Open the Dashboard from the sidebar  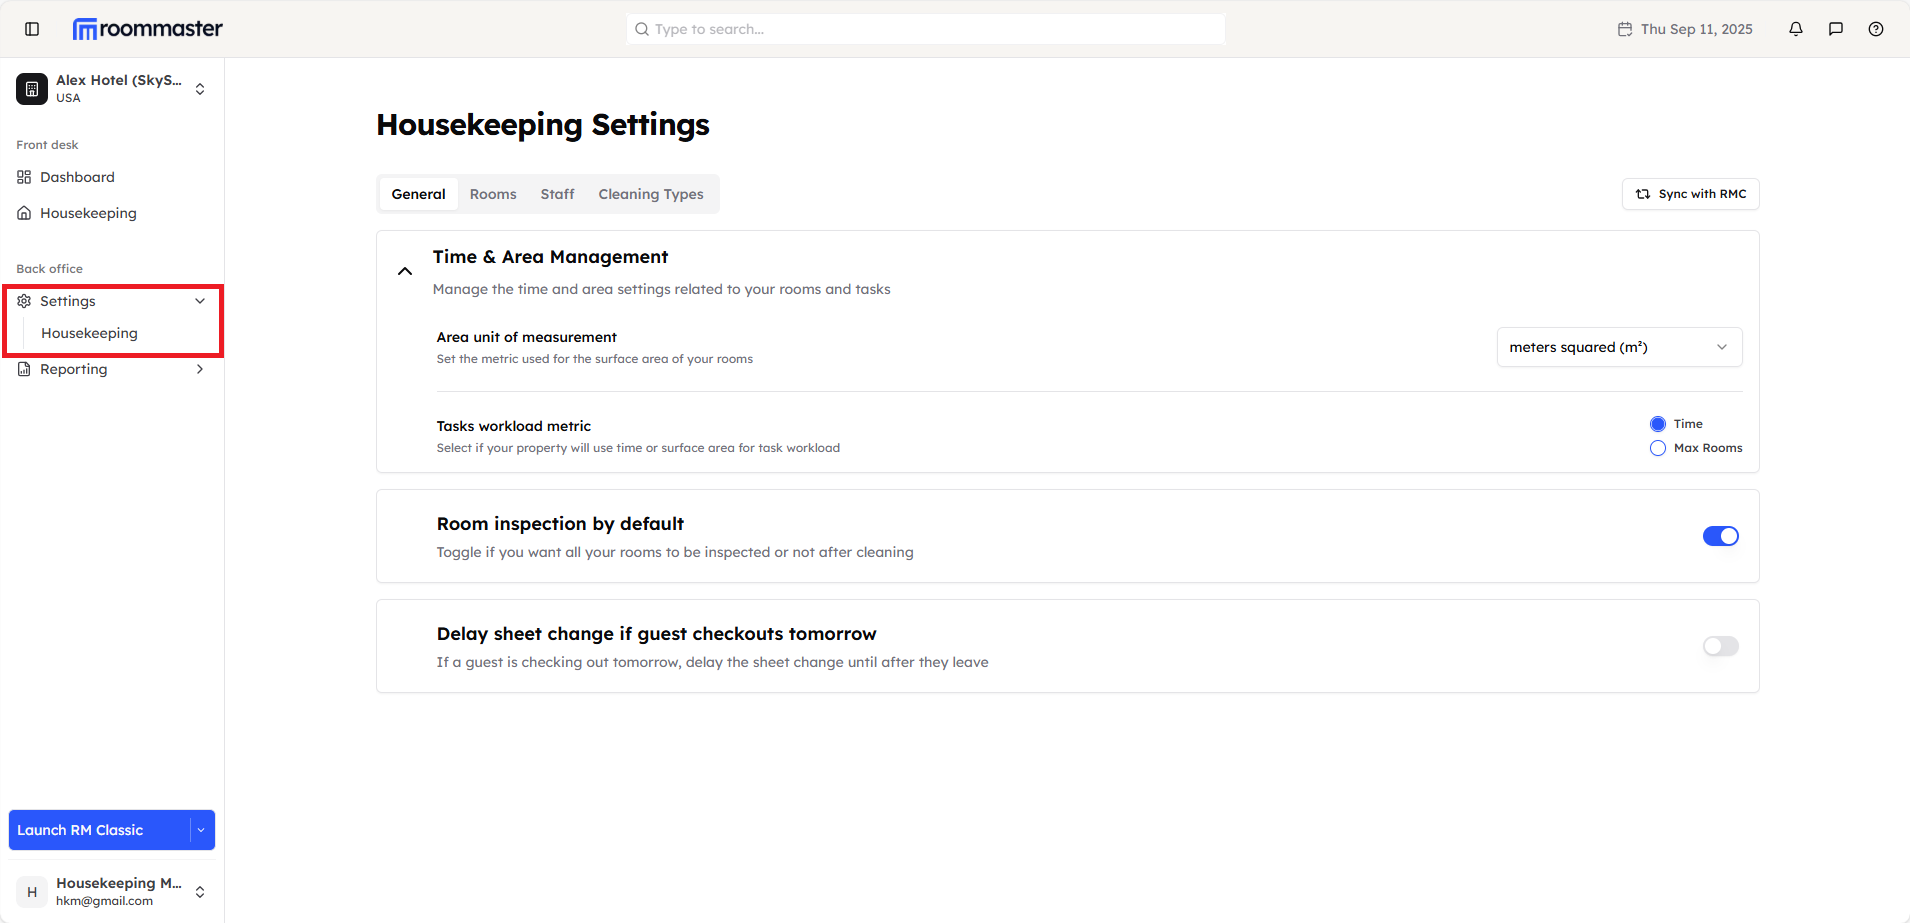[x=77, y=177]
